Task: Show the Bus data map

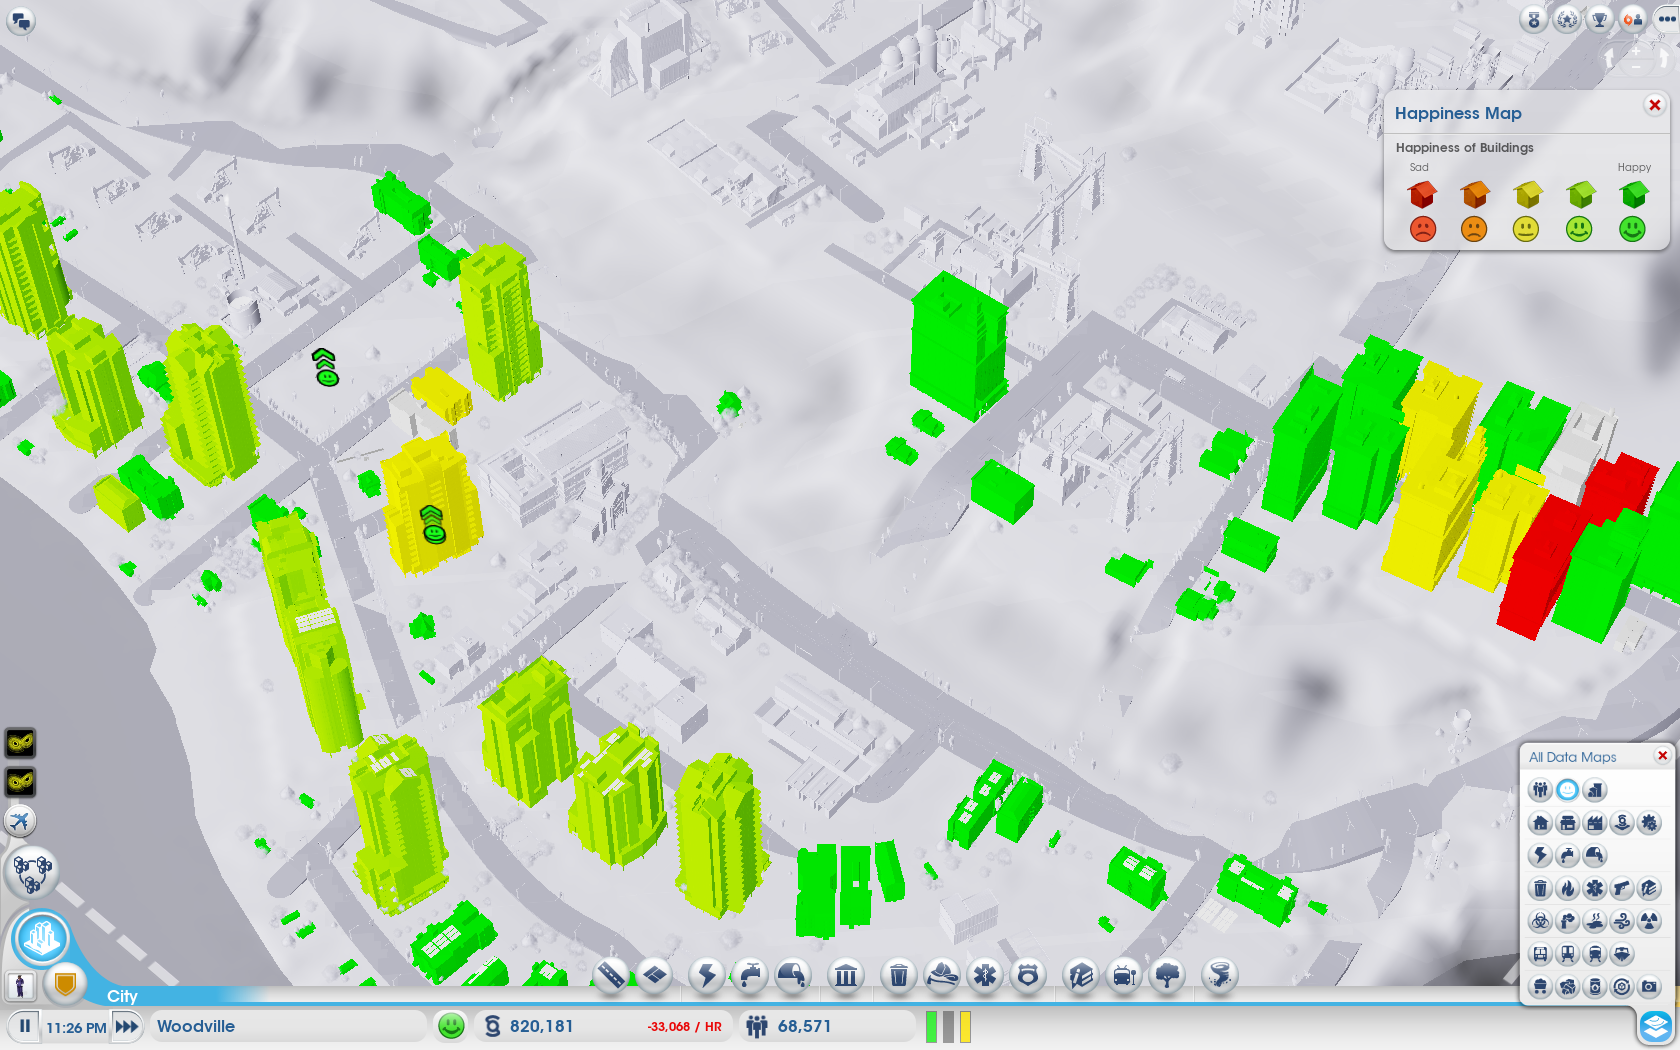Action: [1540, 954]
